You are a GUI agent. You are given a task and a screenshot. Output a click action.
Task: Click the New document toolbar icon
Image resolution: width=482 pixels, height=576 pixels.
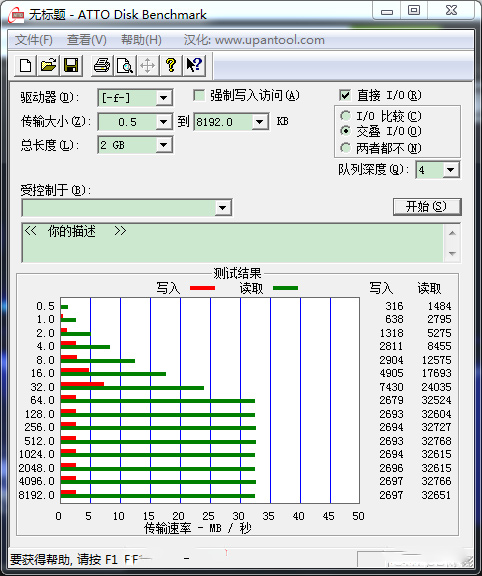[25, 66]
